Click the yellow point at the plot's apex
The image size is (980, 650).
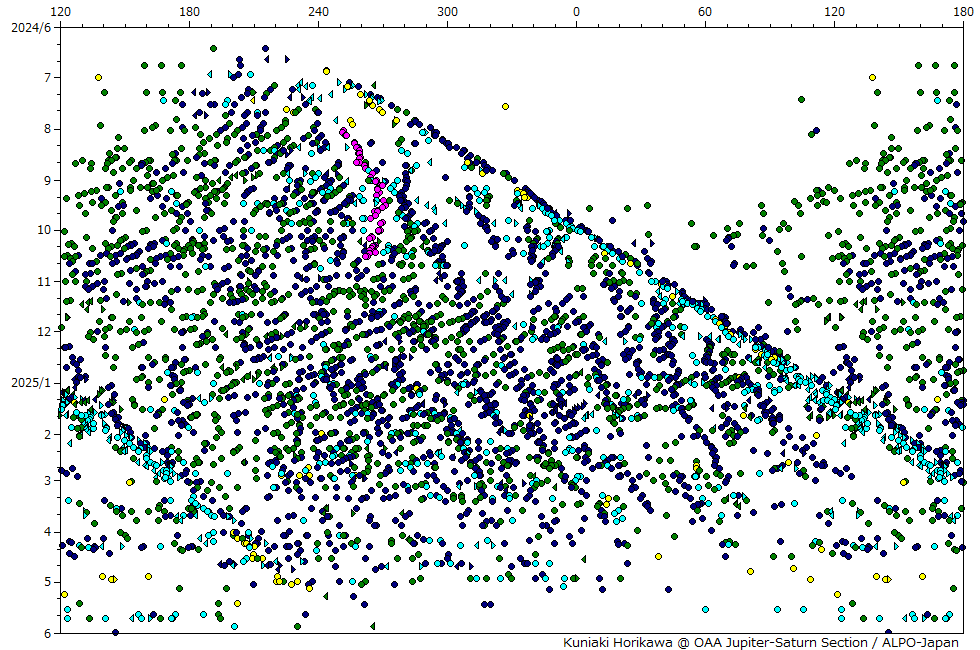point(327,71)
